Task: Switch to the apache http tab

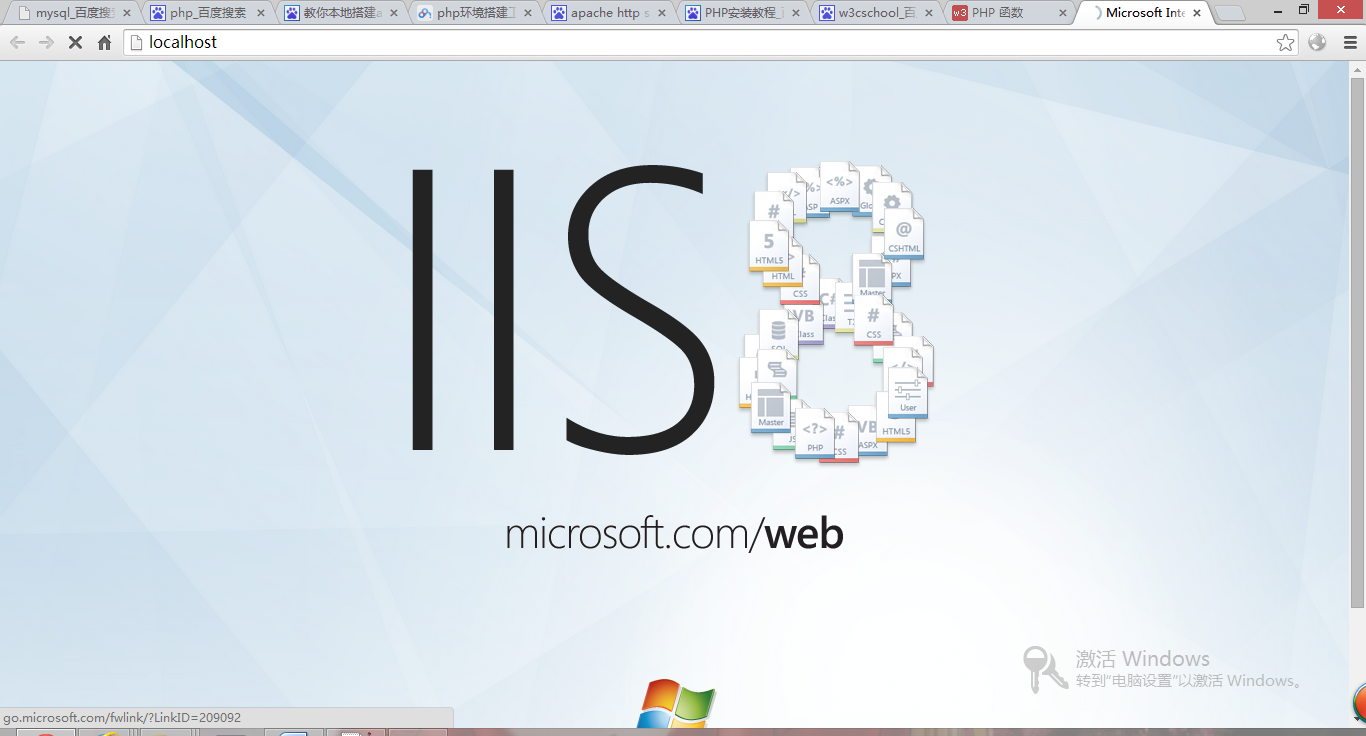Action: 609,13
